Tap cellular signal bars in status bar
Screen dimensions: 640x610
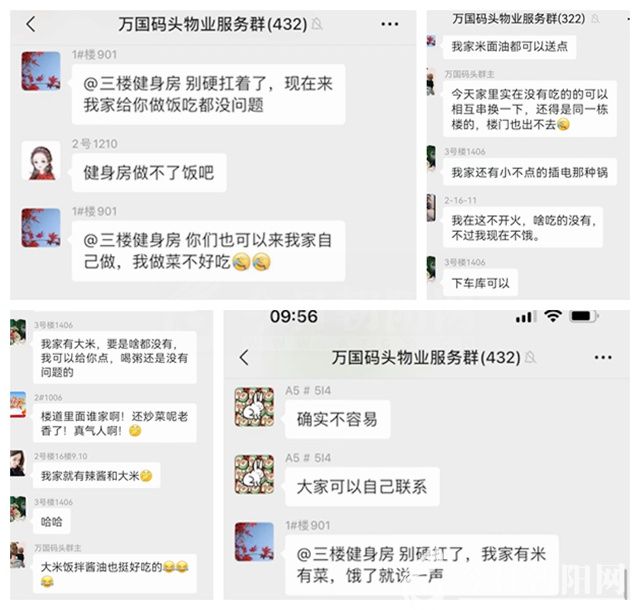pos(524,317)
